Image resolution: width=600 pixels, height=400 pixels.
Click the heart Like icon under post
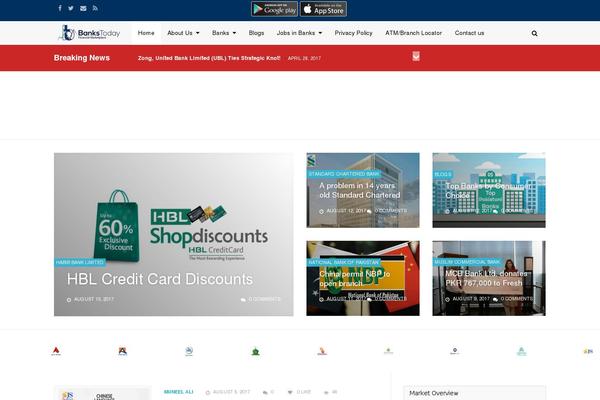point(290,392)
